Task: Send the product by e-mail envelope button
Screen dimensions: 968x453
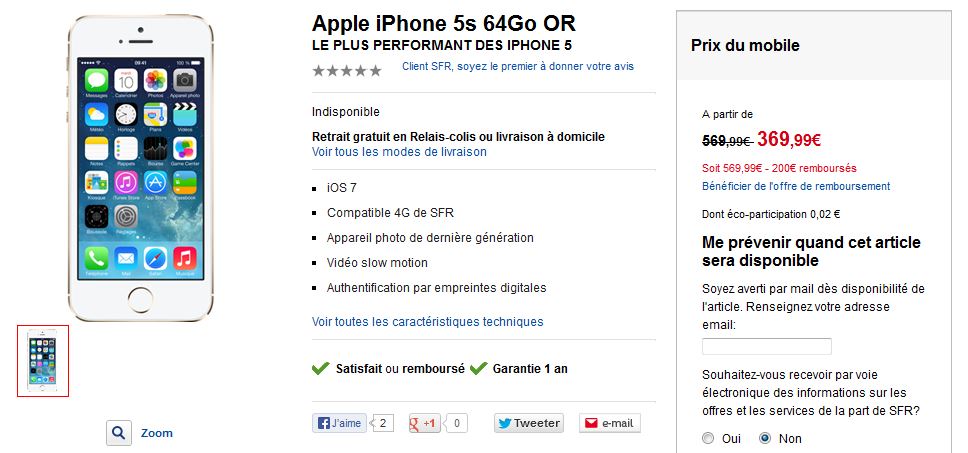Action: [x=609, y=423]
